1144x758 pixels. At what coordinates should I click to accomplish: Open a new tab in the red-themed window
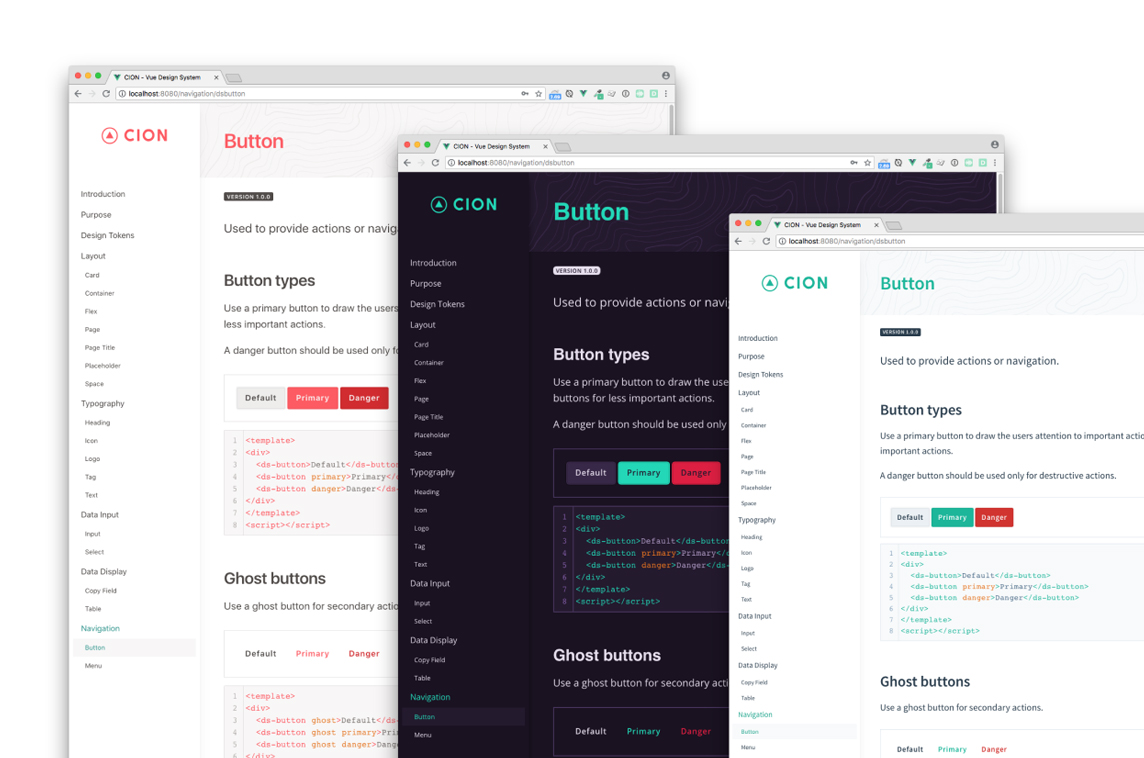coord(233,77)
